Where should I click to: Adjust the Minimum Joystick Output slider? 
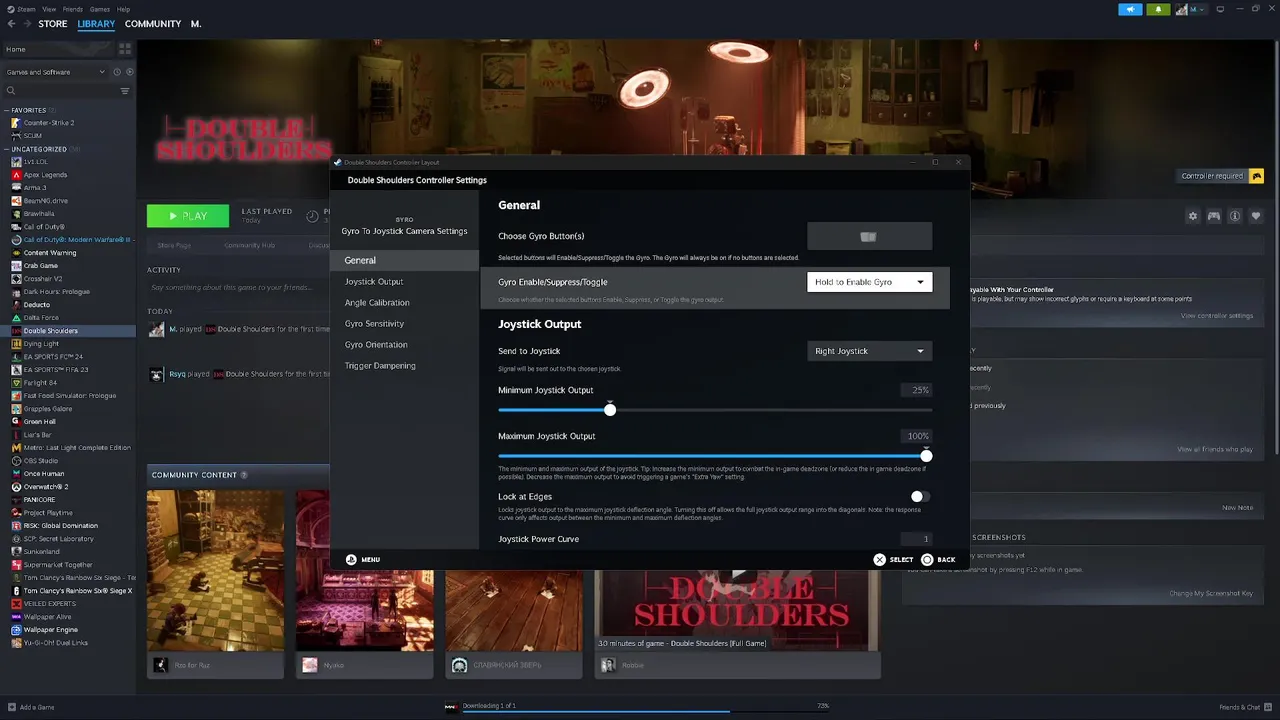pos(715,410)
